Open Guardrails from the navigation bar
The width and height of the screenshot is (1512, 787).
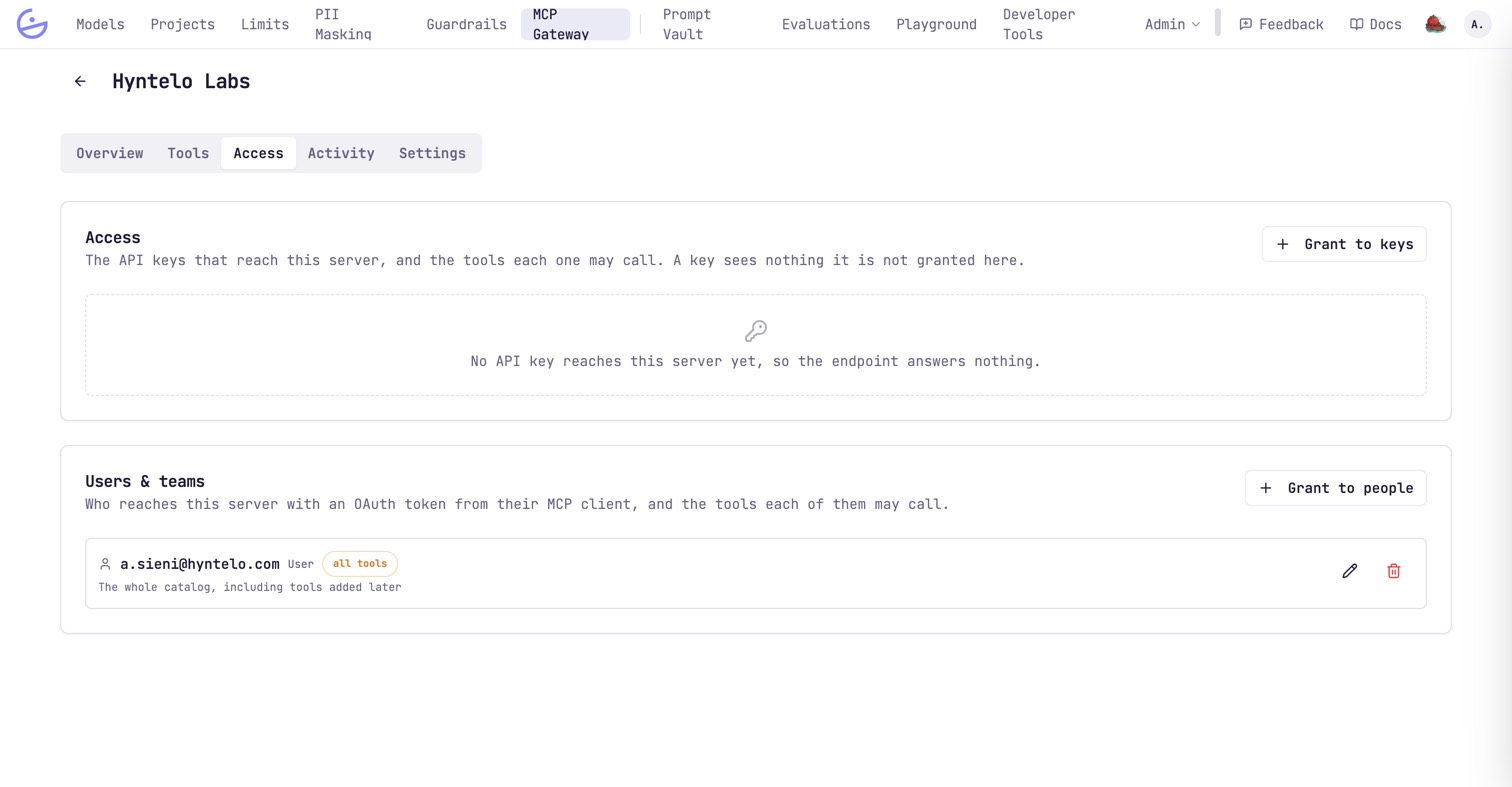click(x=466, y=24)
